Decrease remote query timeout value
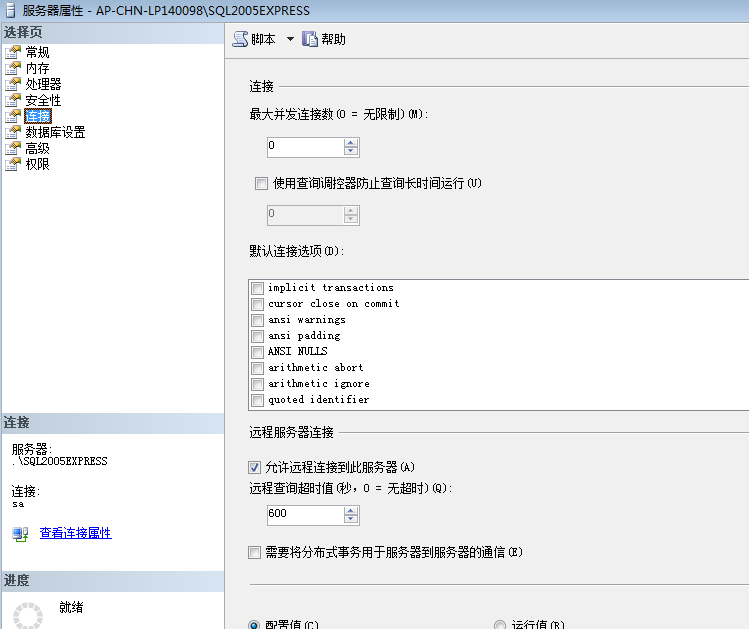The height and width of the screenshot is (629, 749). [x=351, y=520]
